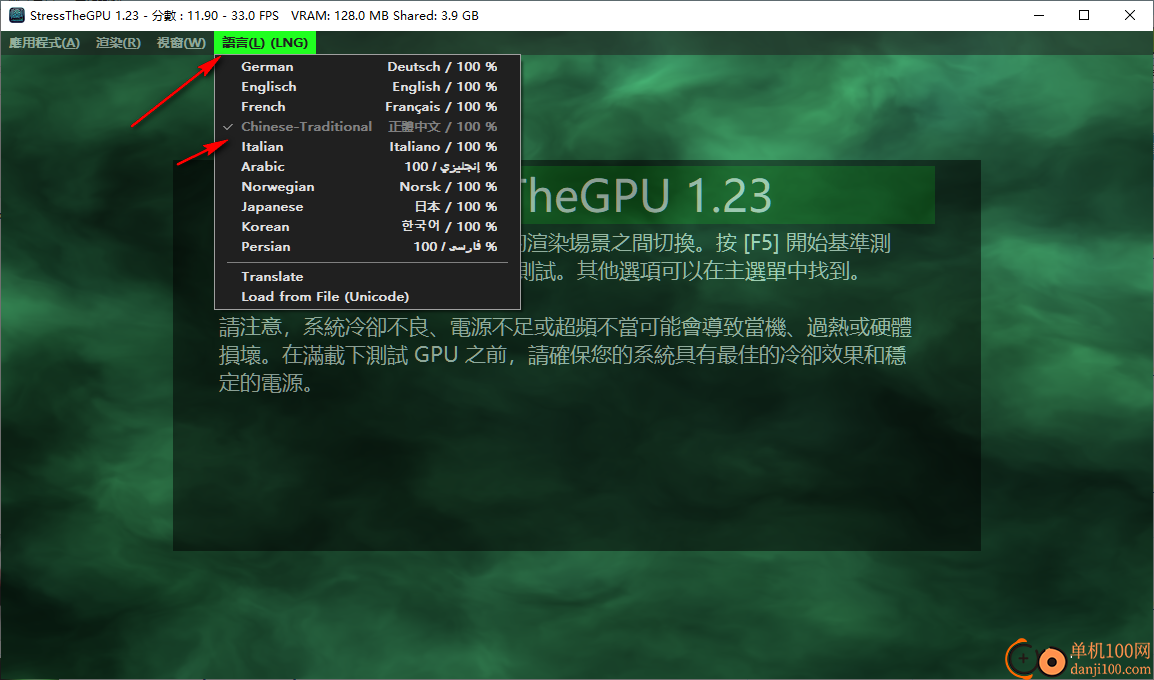The width and height of the screenshot is (1154, 680).
Task: Minimize the StressTheGPU window
Action: [1037, 15]
